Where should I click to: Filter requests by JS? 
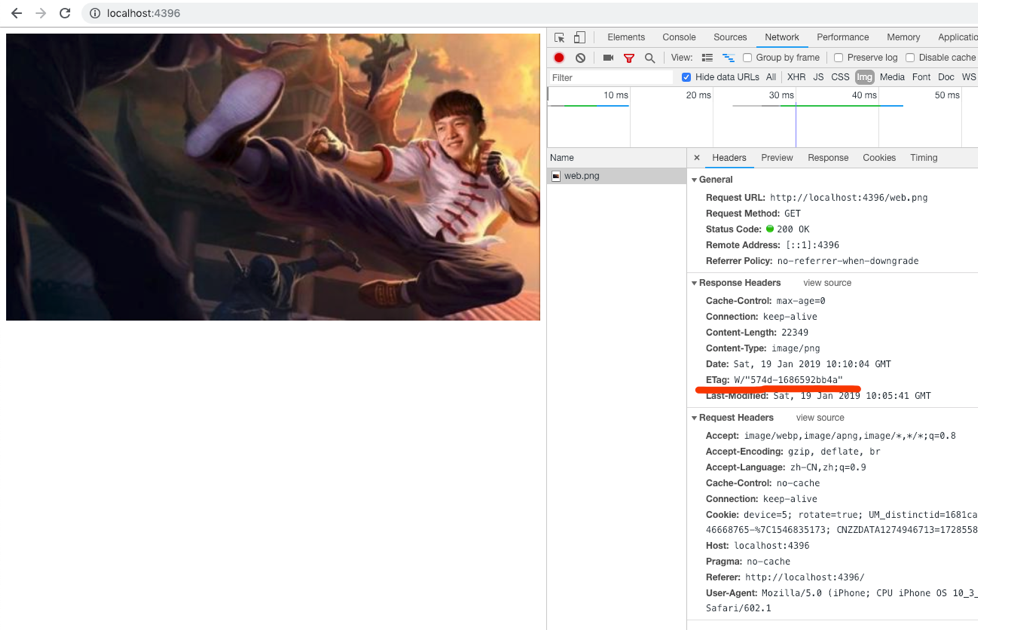tap(818, 77)
